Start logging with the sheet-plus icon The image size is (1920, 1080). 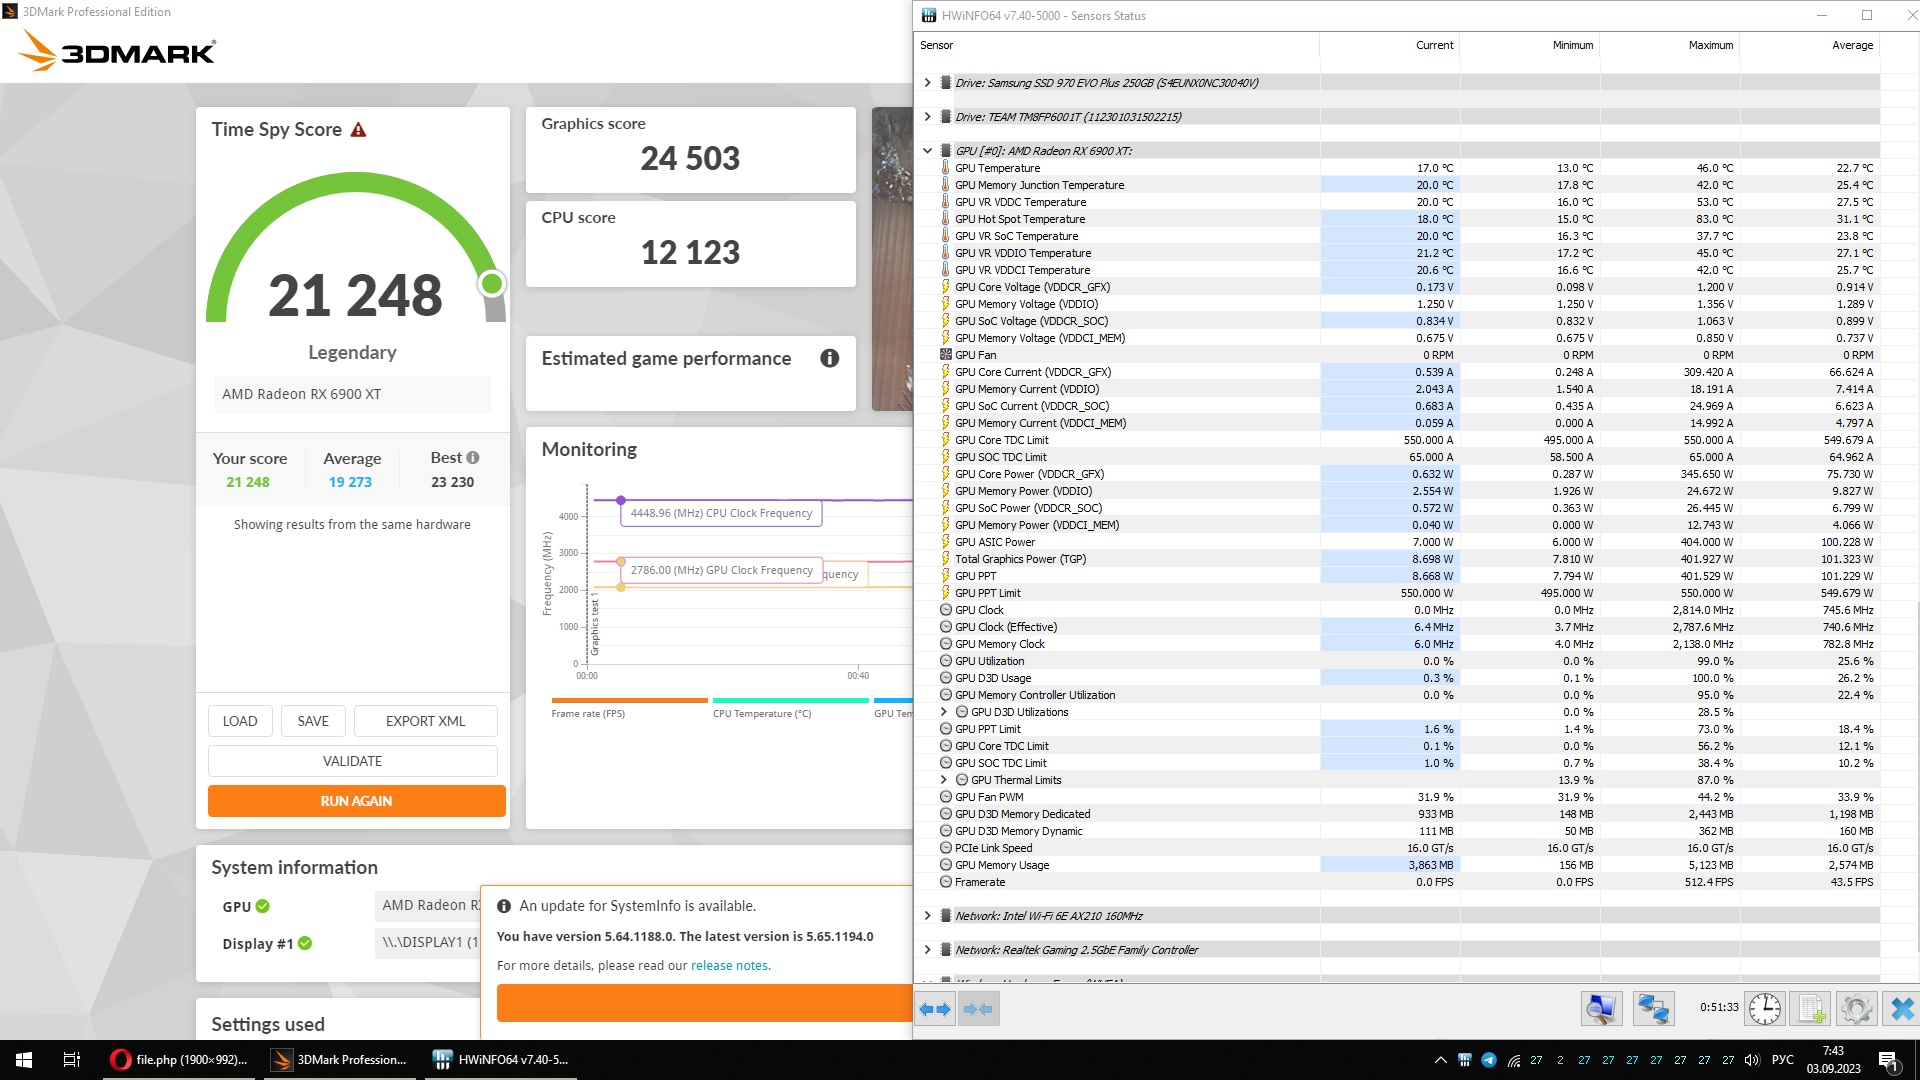[1811, 1009]
